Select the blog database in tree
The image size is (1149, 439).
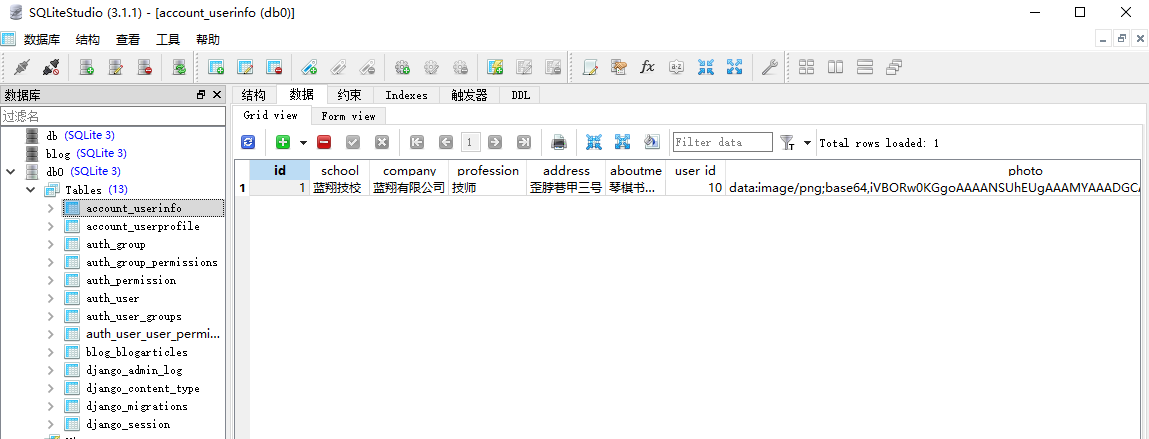click(x=58, y=154)
